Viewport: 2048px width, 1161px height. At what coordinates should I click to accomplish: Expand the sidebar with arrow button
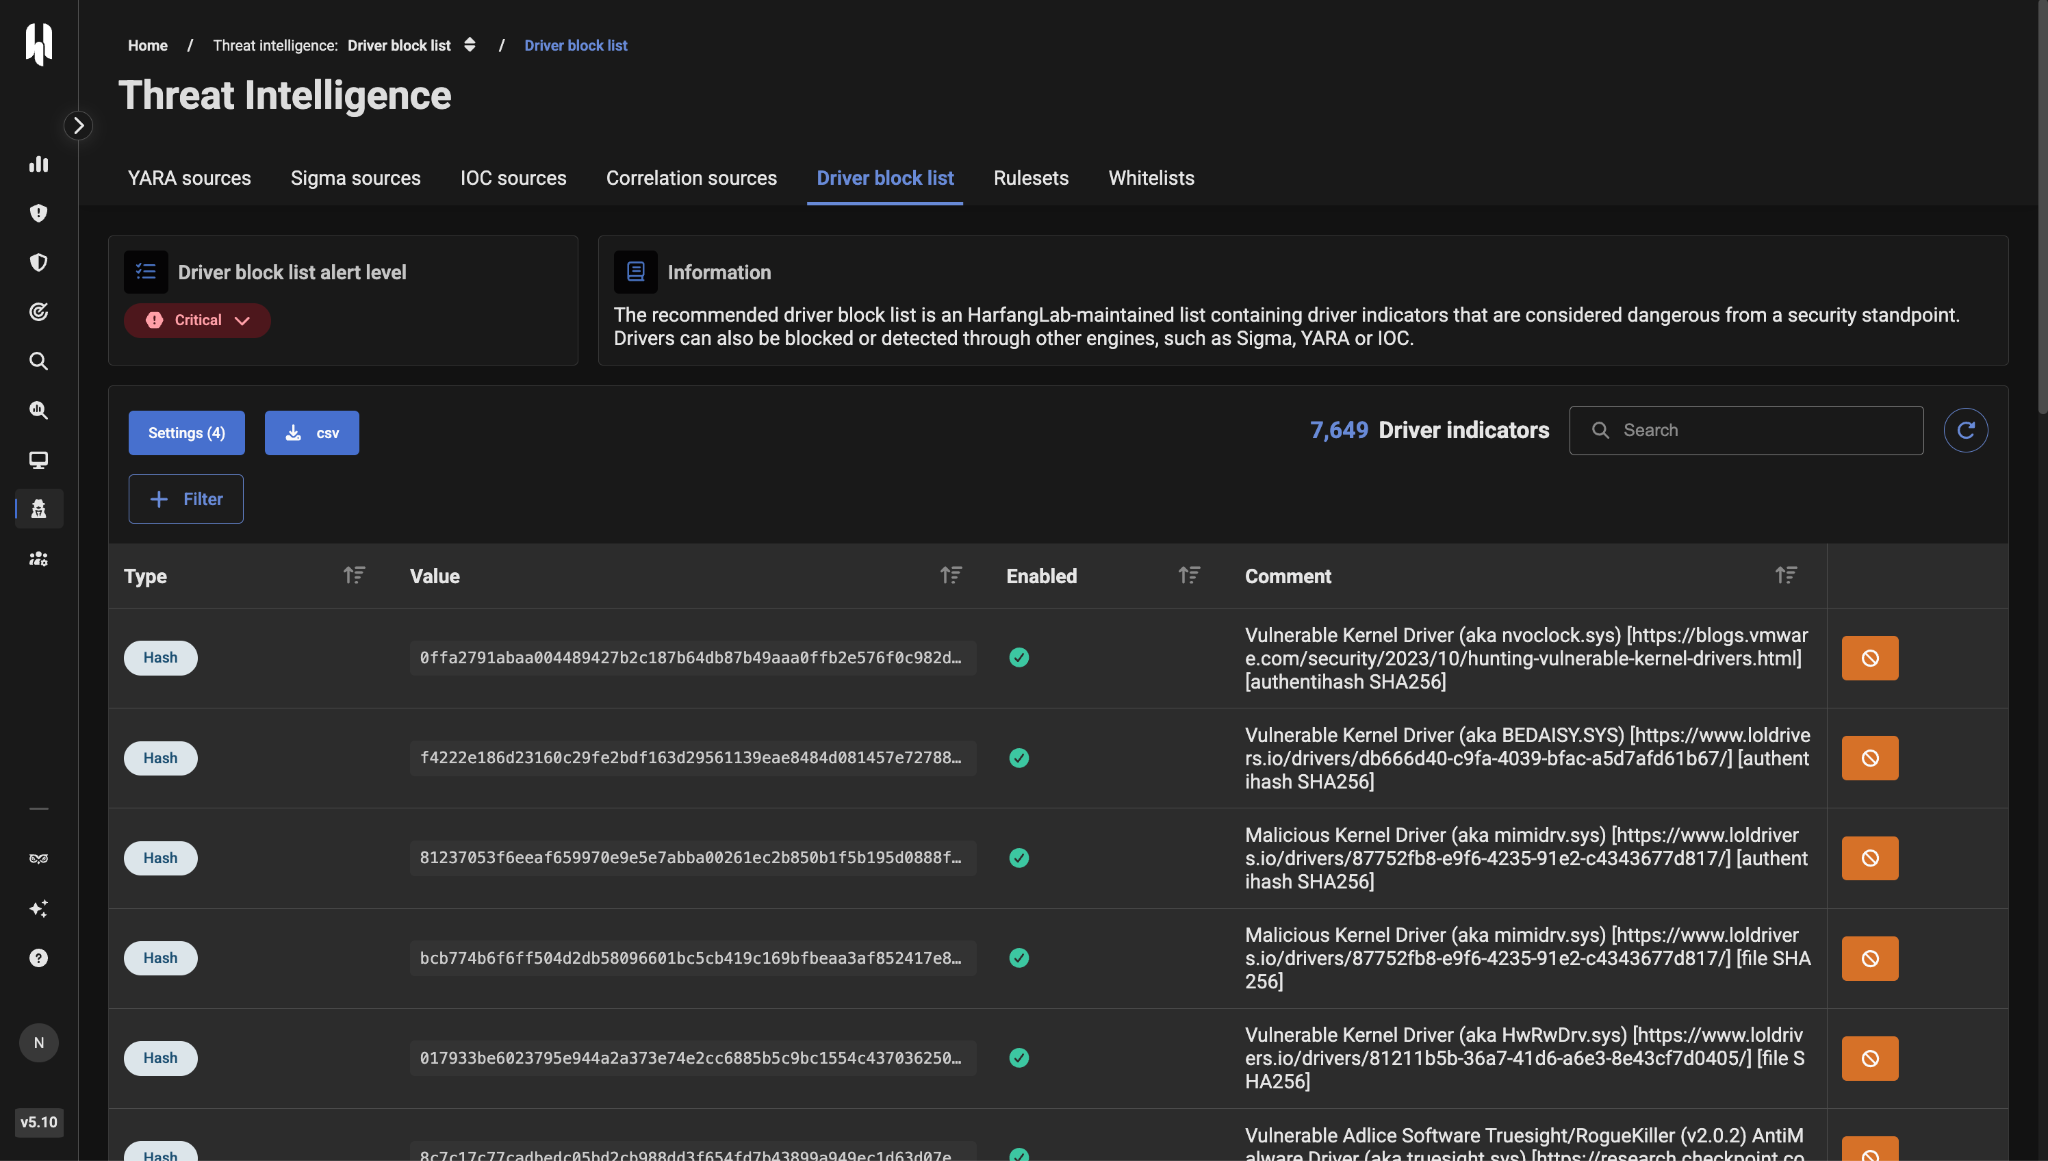tap(78, 125)
